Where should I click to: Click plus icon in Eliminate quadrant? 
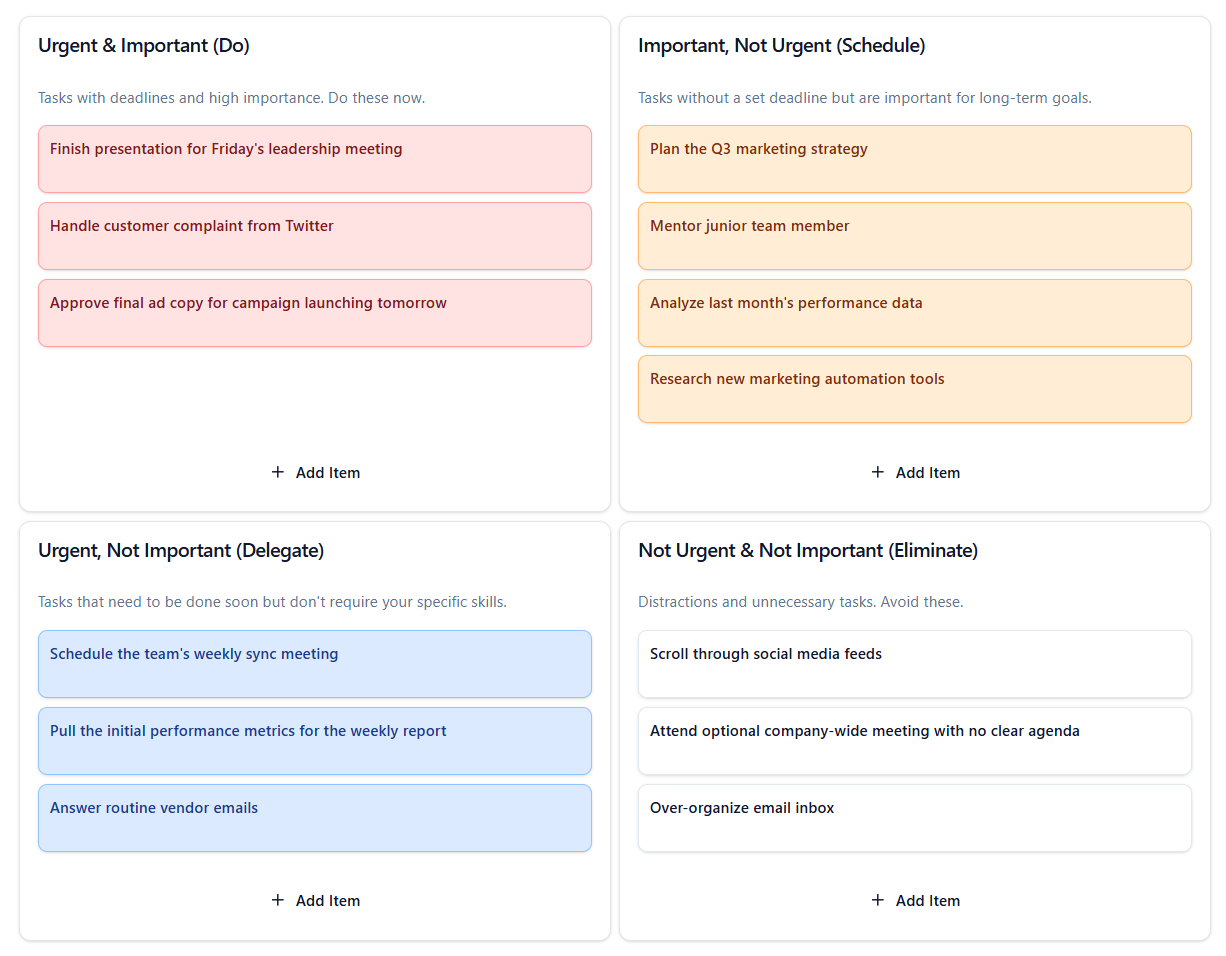point(878,900)
